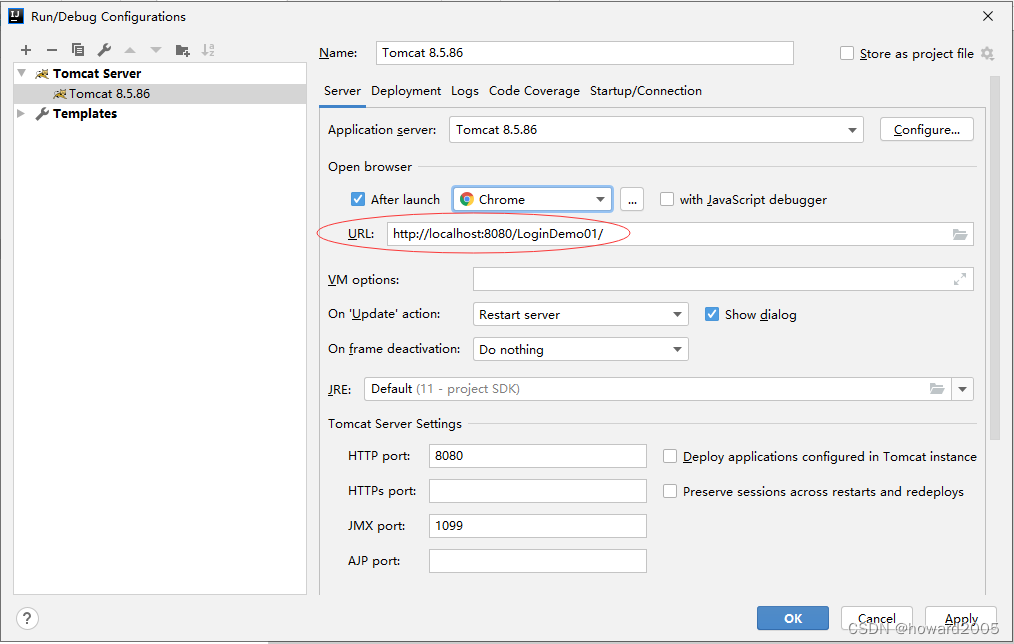1014x644 pixels.
Task: Check Deploy applications configured in Tomcat instance
Action: click(670, 456)
